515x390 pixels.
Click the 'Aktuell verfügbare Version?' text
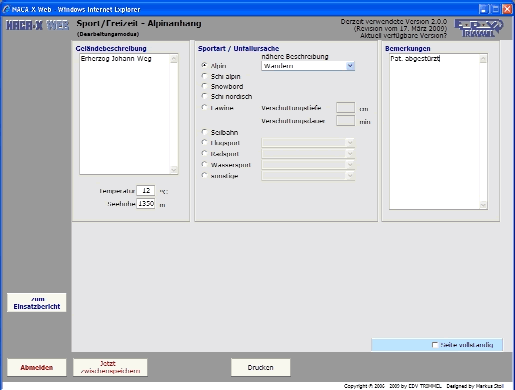403,35
